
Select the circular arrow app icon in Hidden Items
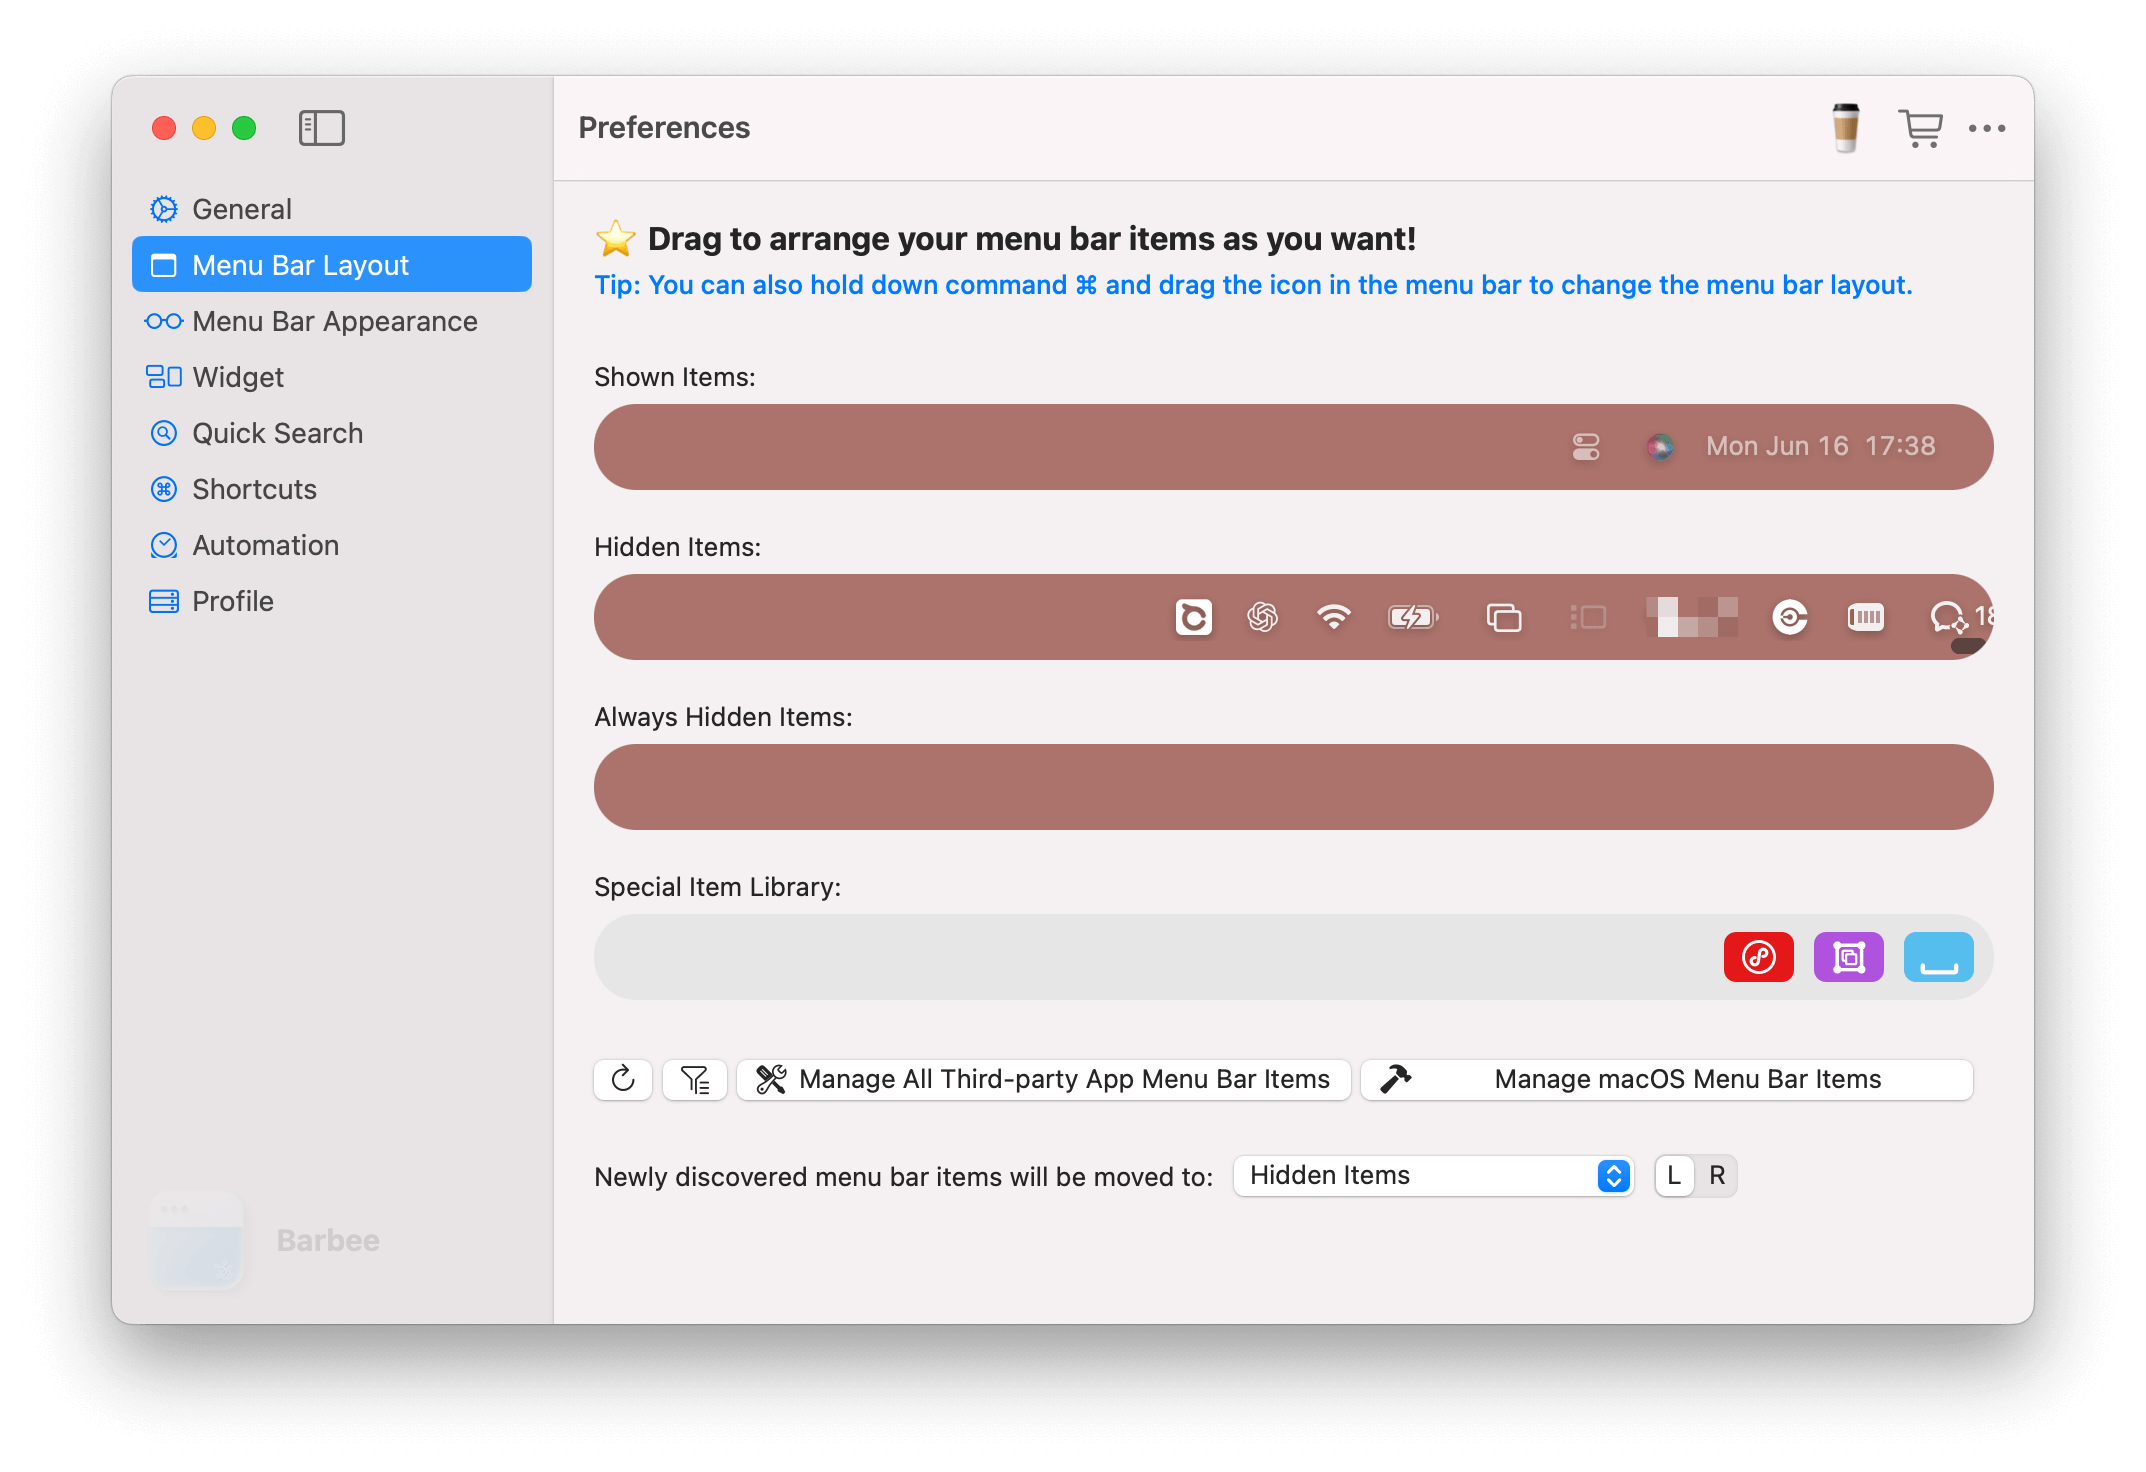tap(1789, 617)
